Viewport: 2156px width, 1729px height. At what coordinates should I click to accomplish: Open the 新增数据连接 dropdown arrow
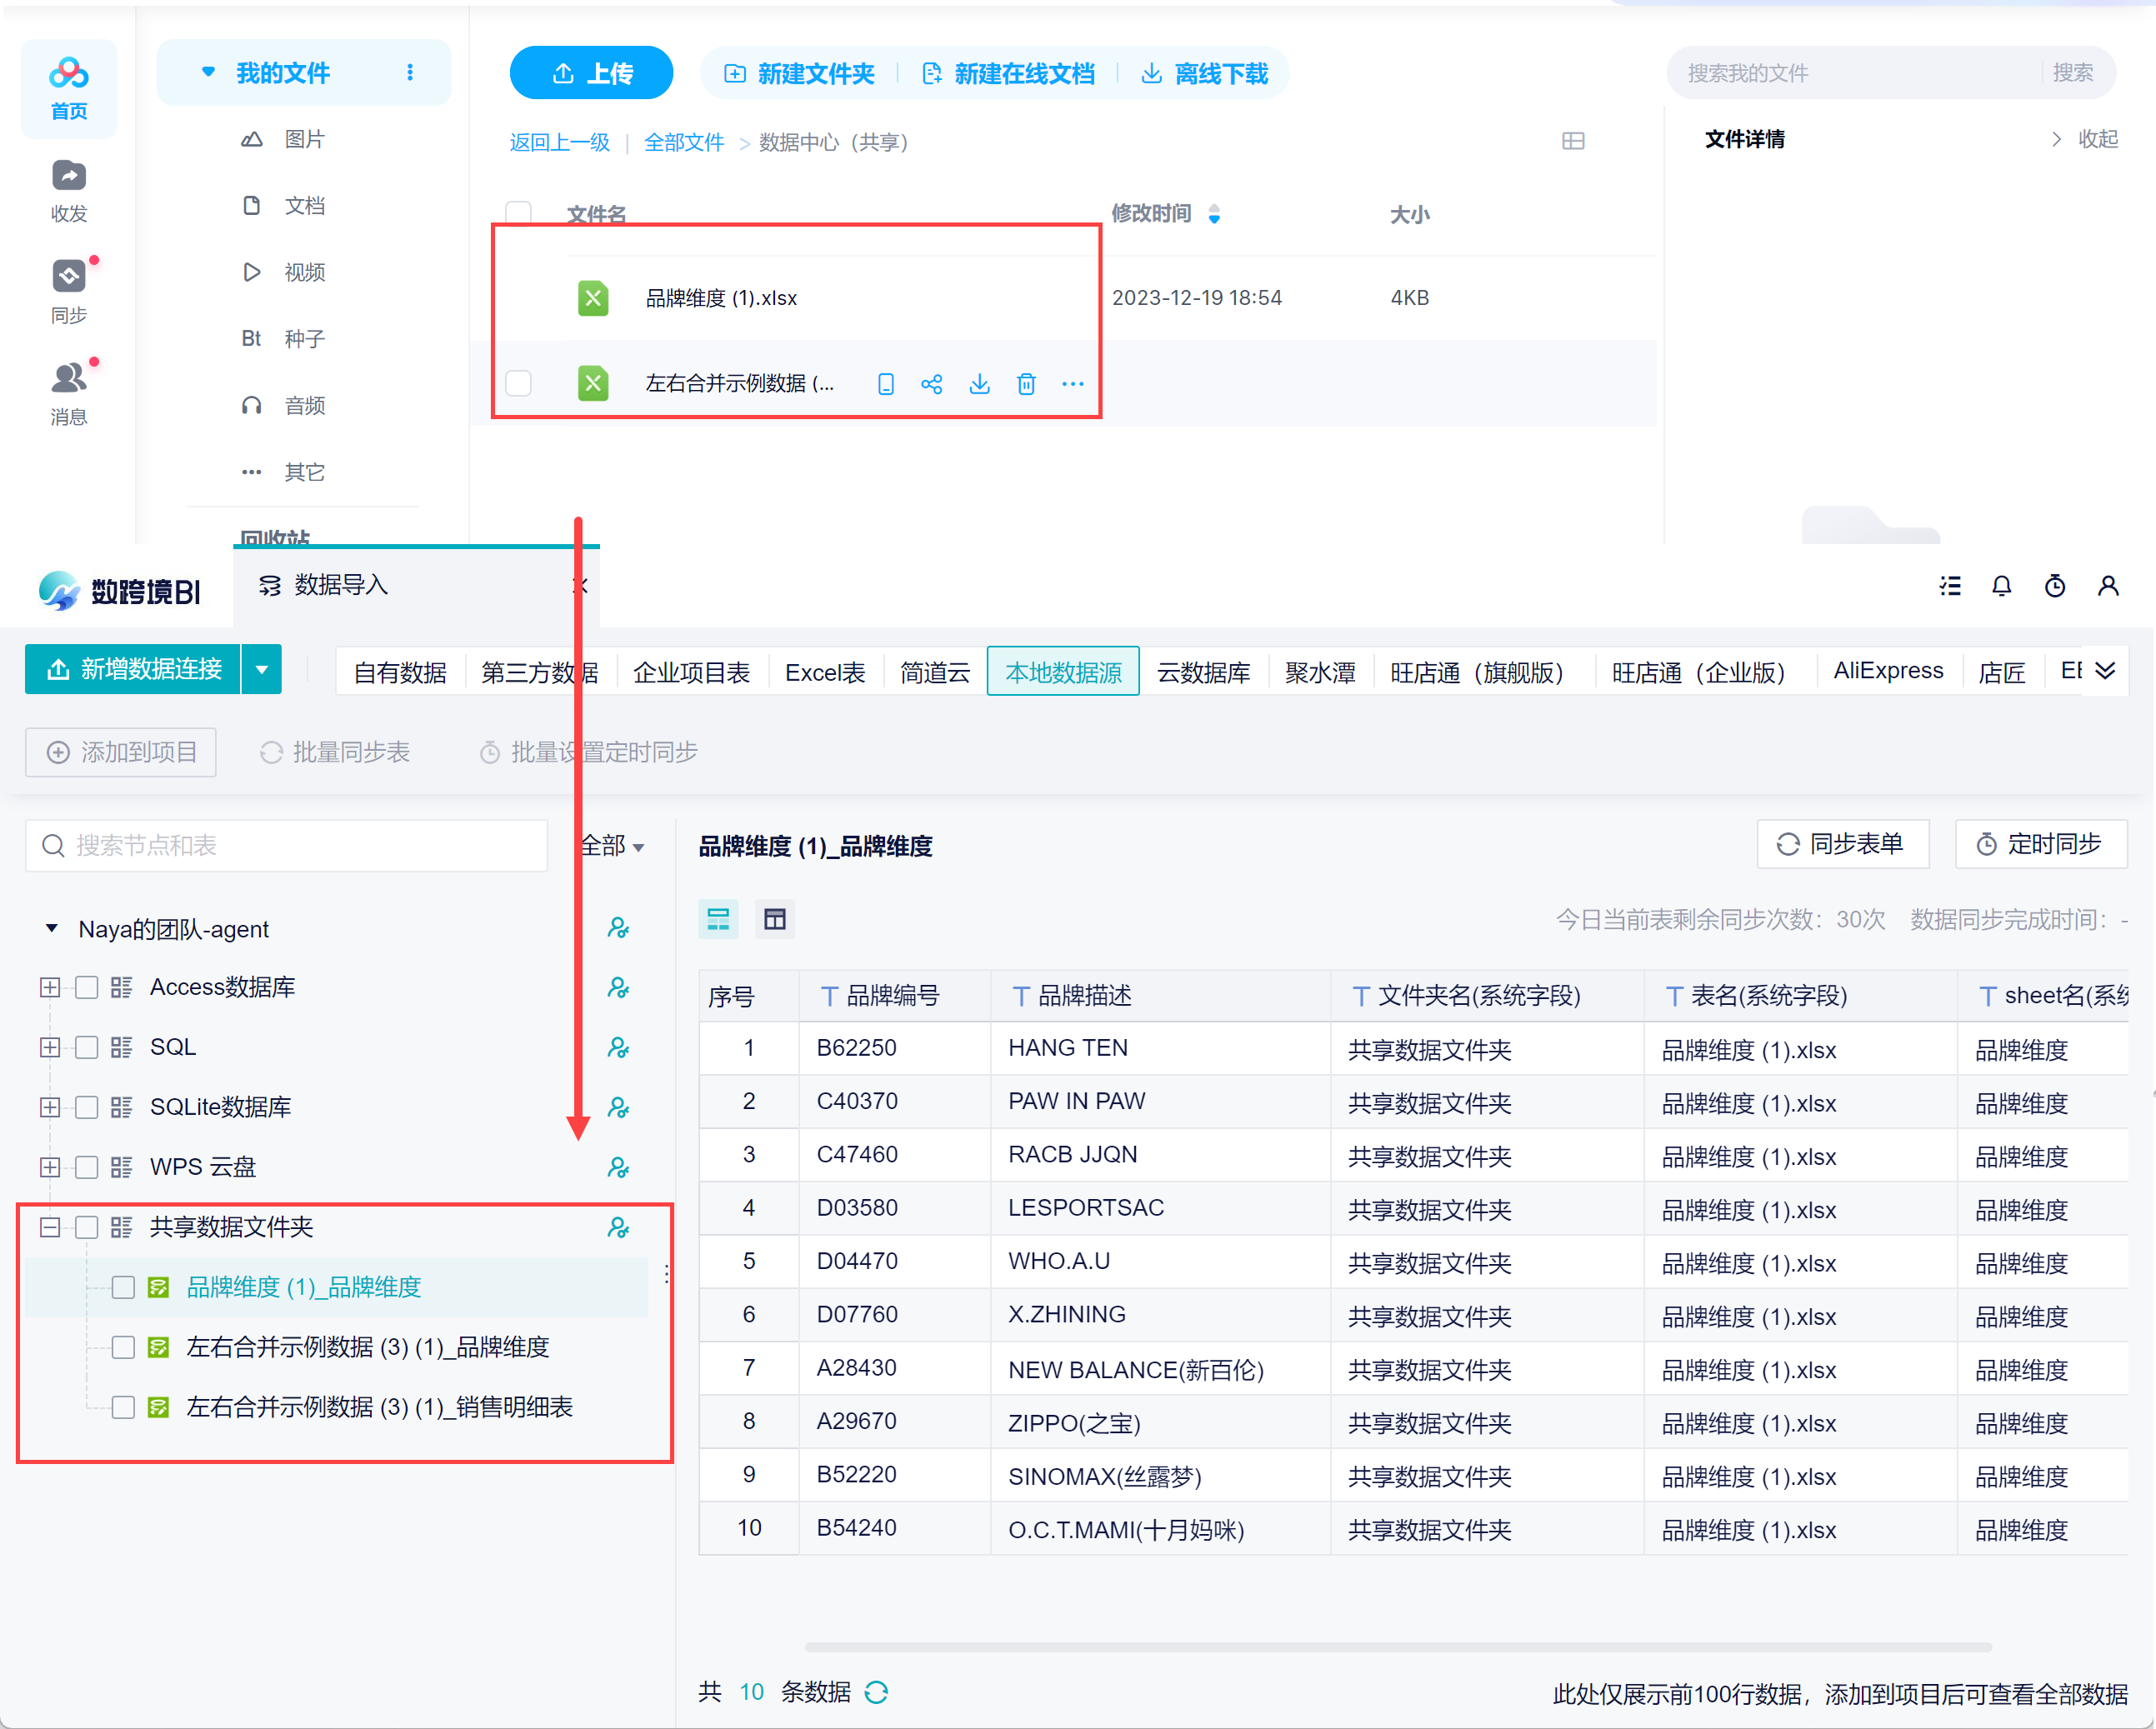click(x=262, y=670)
